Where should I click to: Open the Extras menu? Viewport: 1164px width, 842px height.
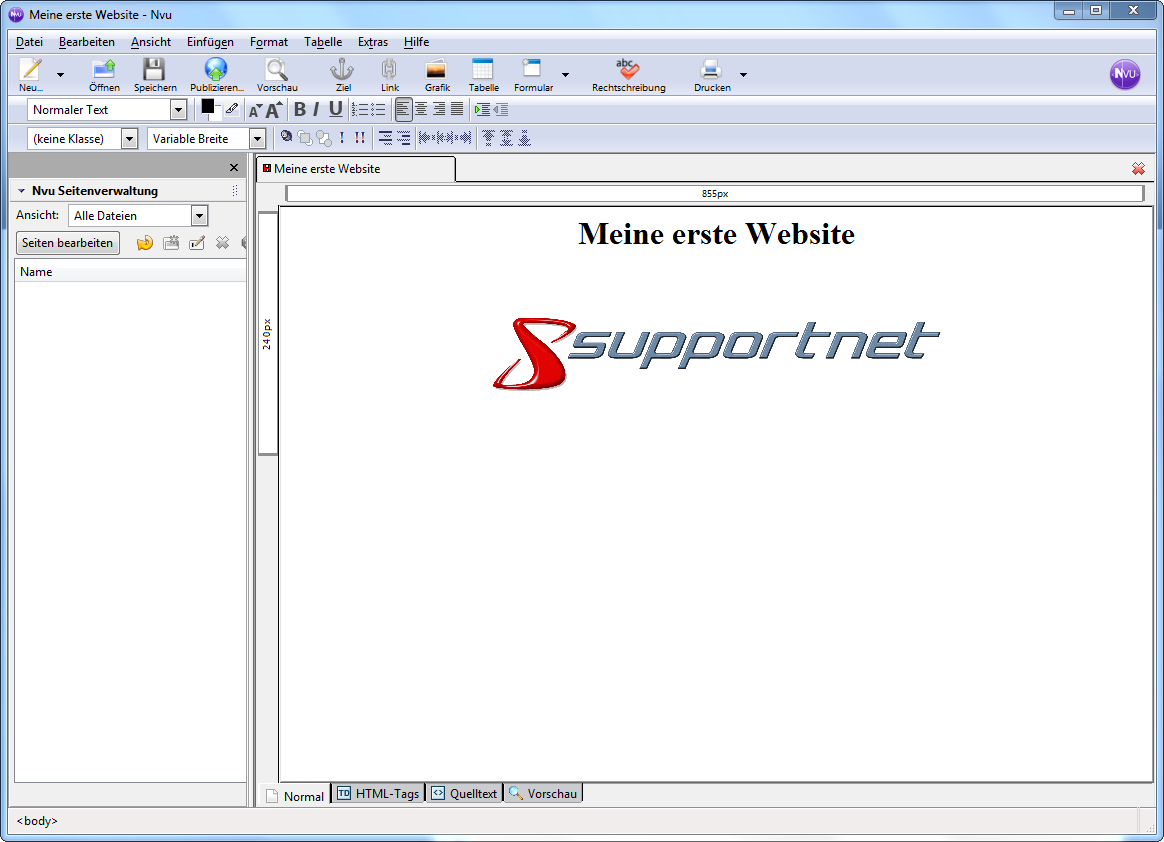(x=373, y=42)
